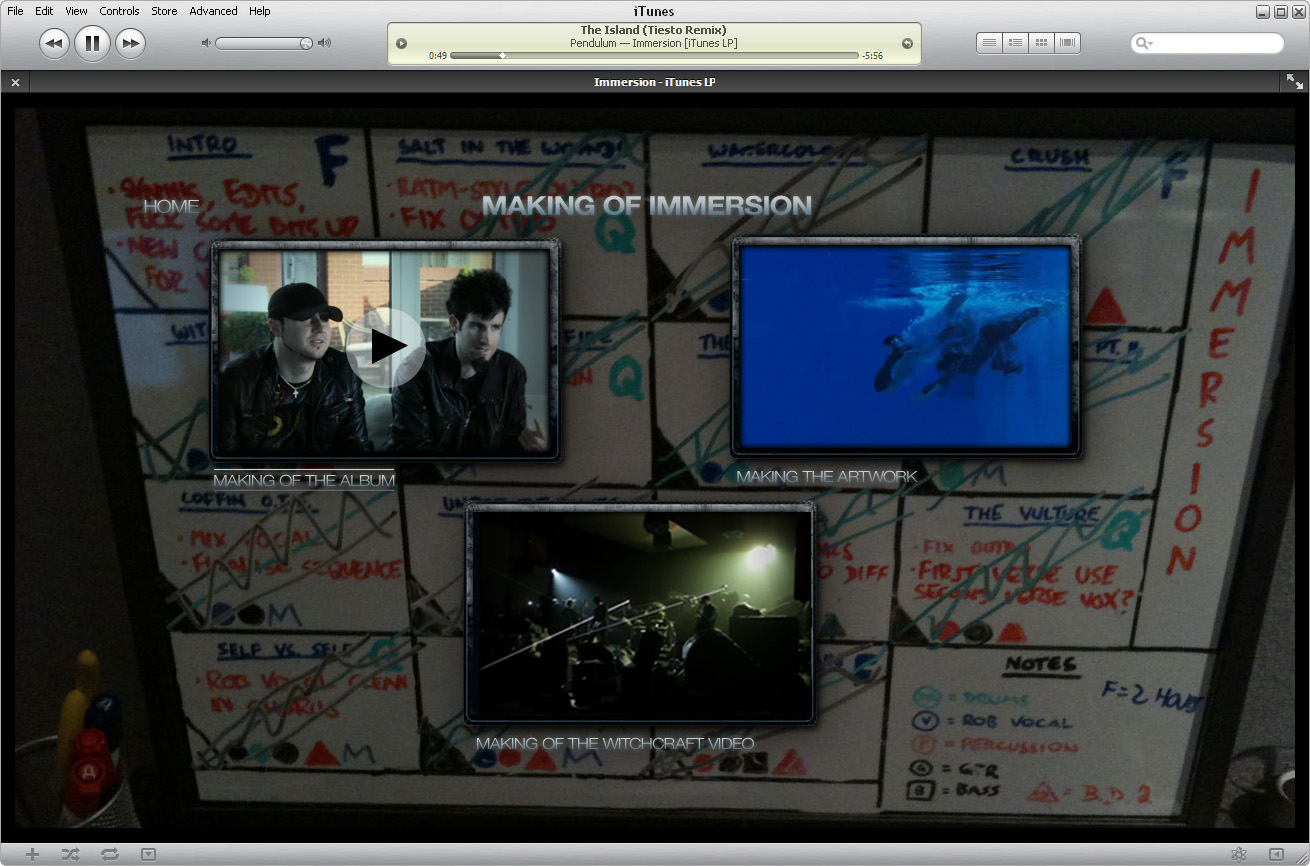Toggle repeat playback

click(x=110, y=854)
